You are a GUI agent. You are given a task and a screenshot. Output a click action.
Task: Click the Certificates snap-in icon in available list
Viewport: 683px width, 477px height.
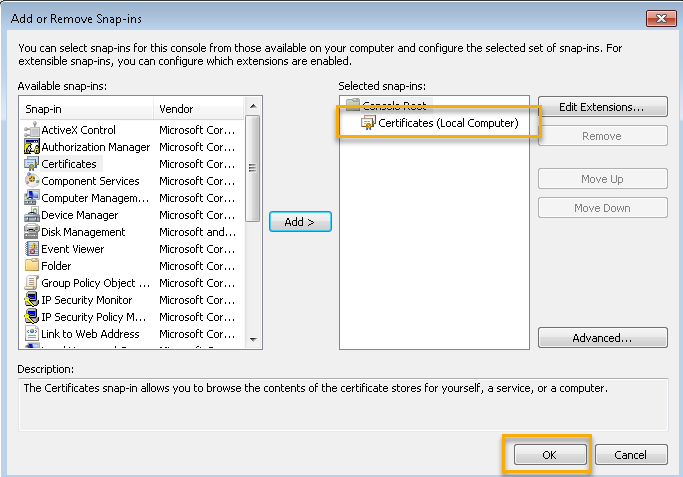click(x=31, y=164)
